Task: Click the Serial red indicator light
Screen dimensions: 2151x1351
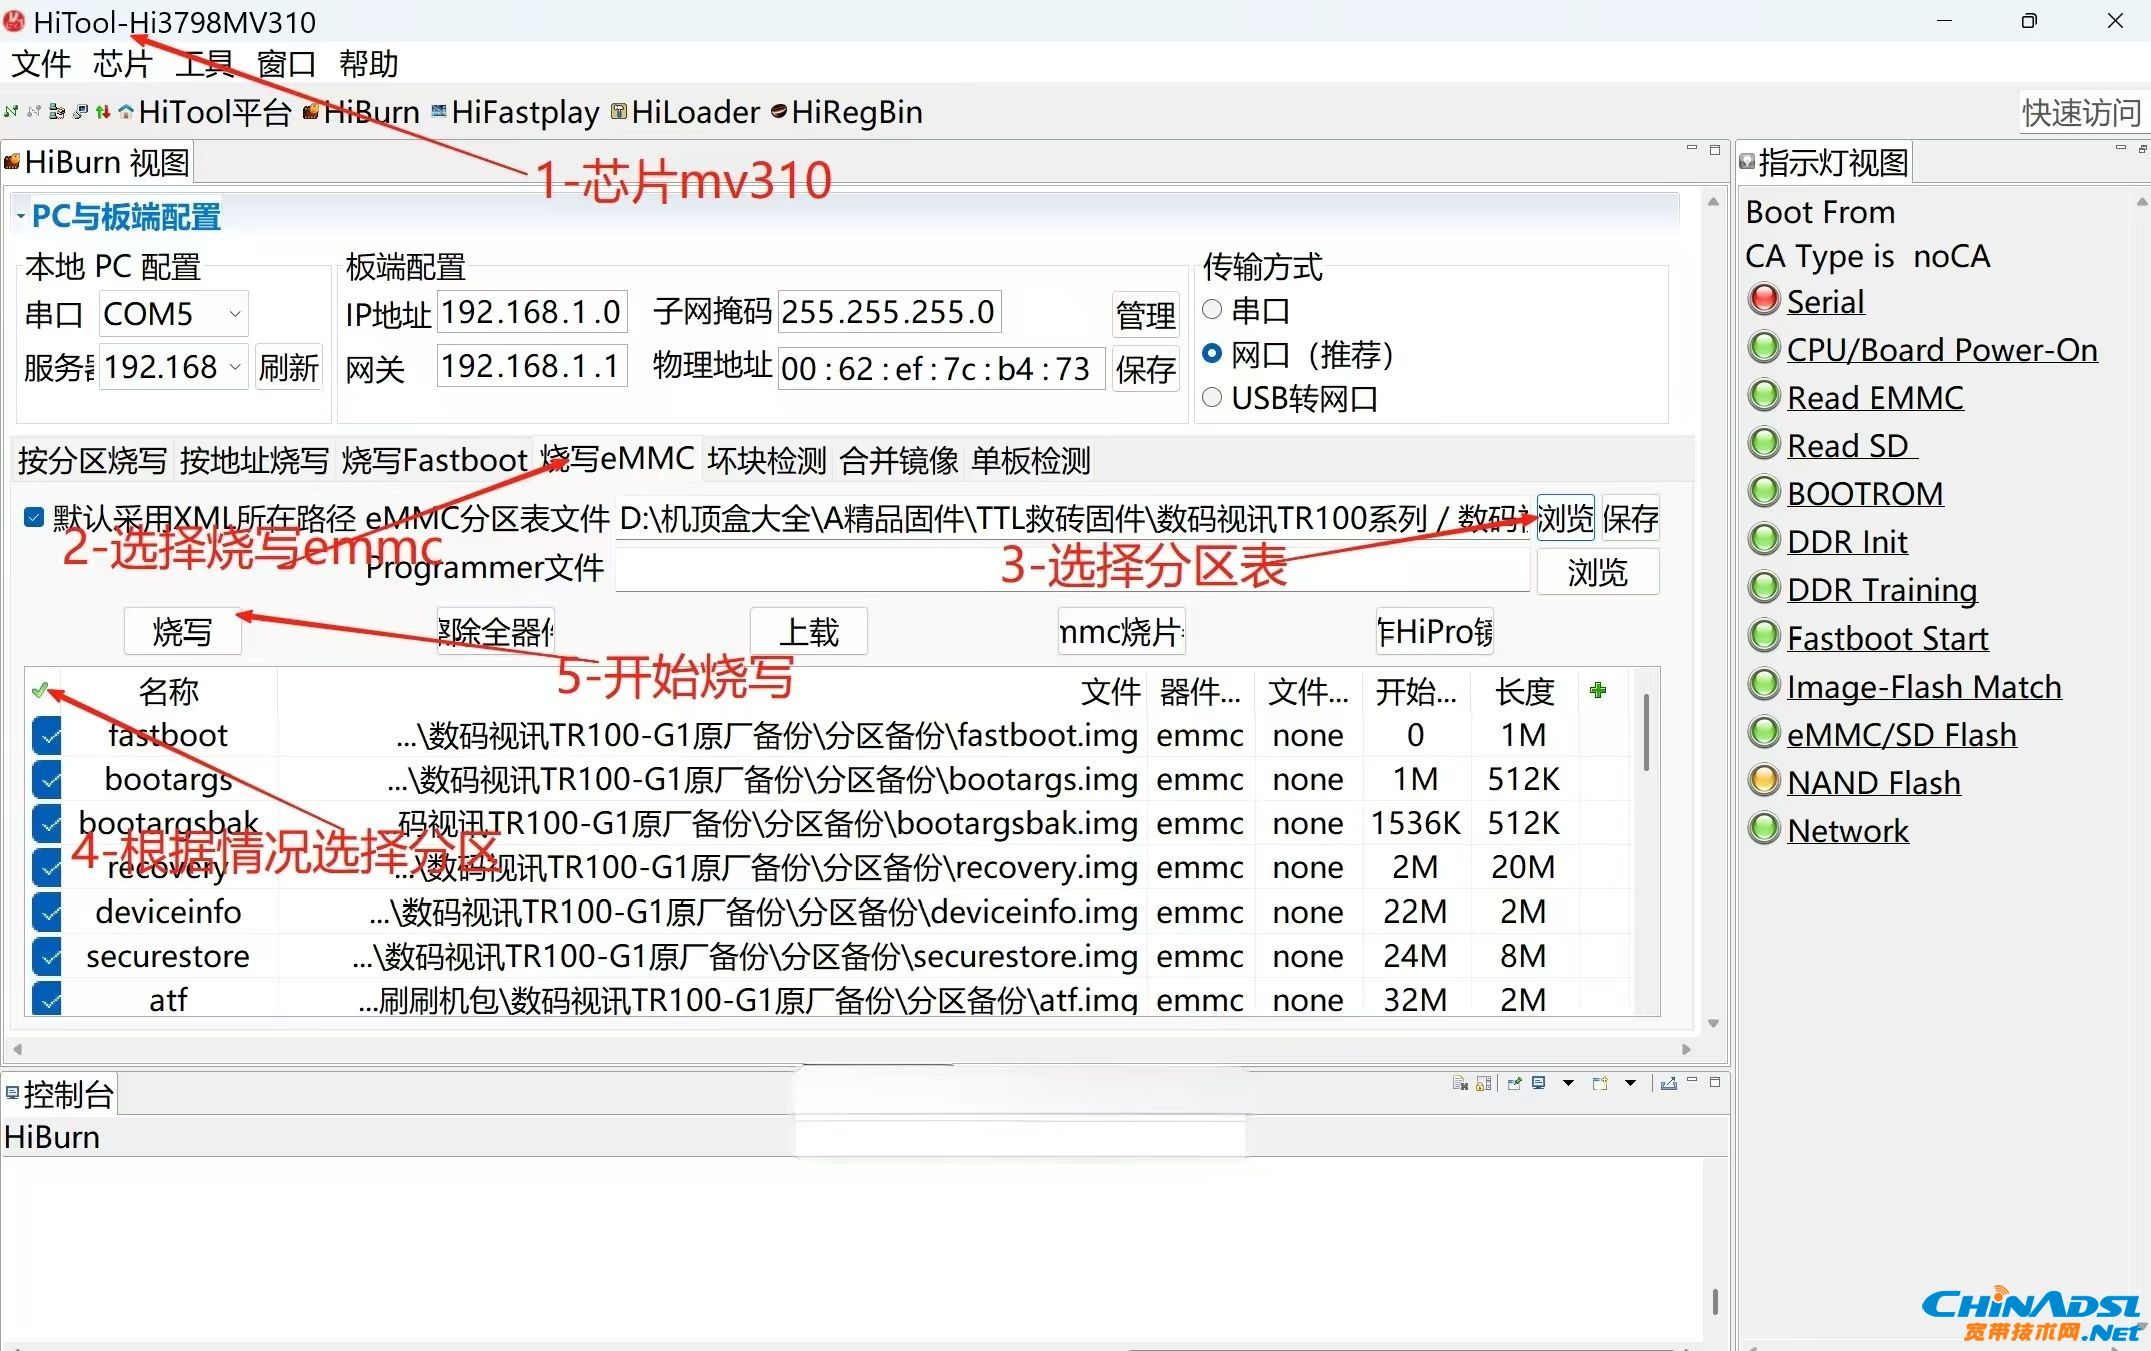Action: pyautogui.click(x=1764, y=299)
